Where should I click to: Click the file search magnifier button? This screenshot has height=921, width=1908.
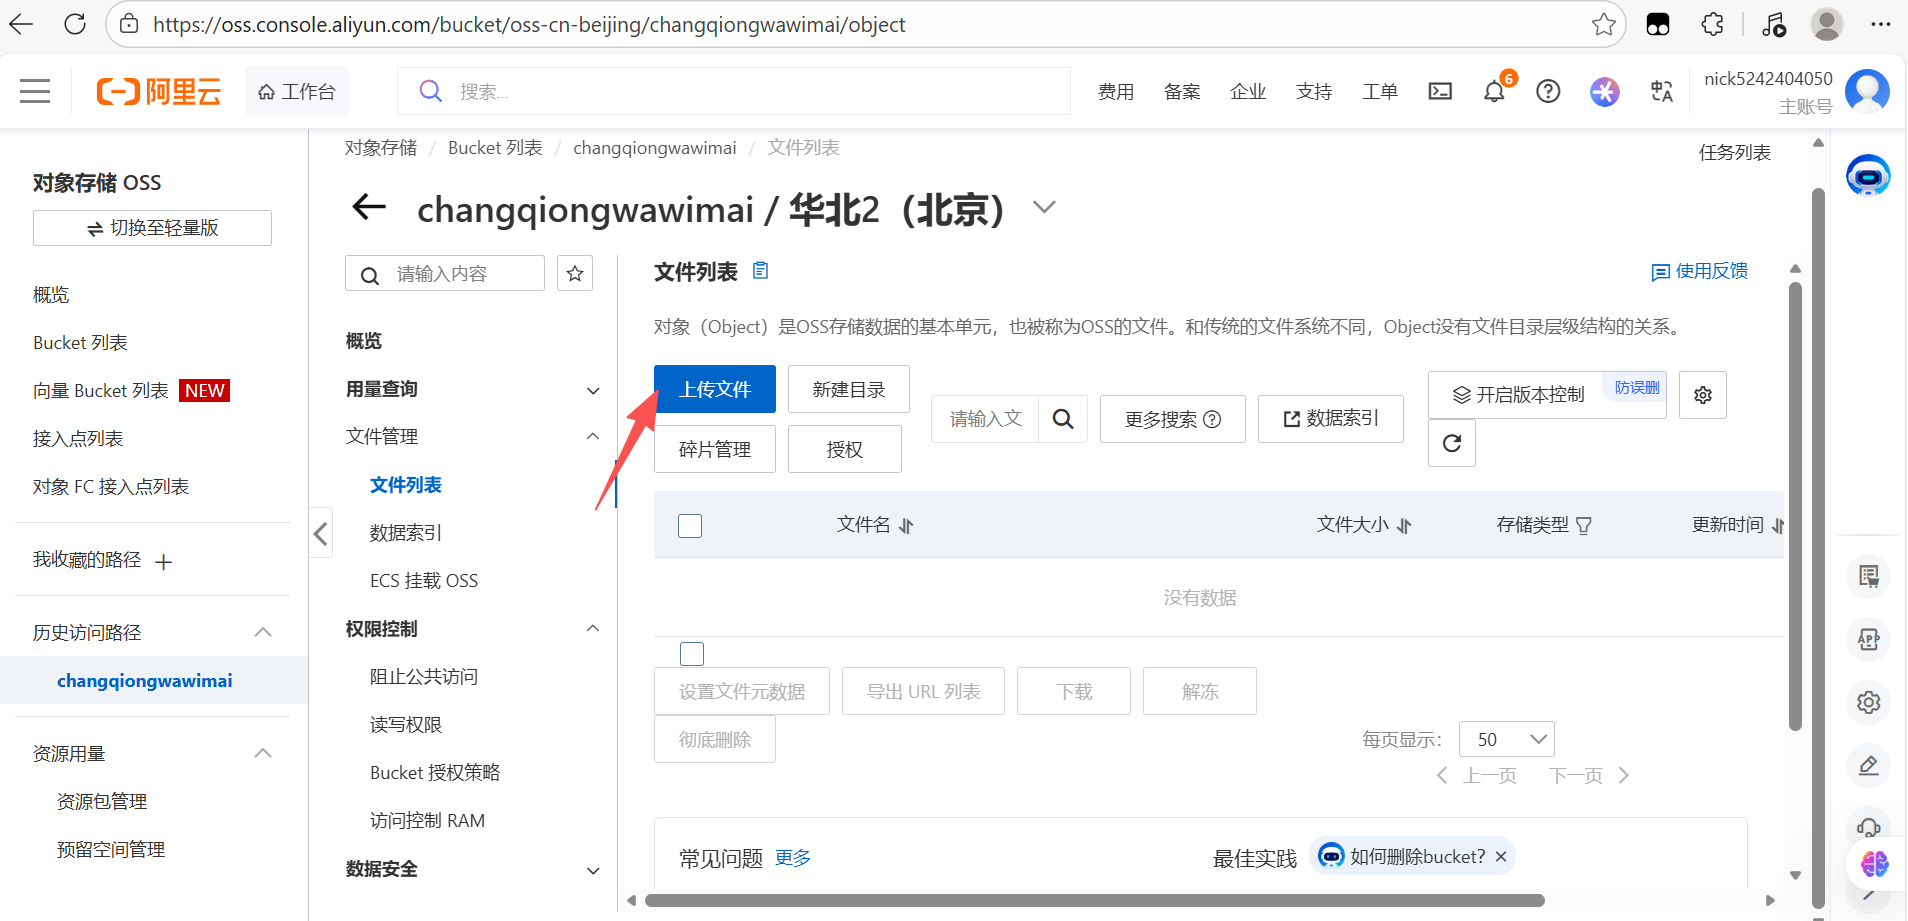1063,419
